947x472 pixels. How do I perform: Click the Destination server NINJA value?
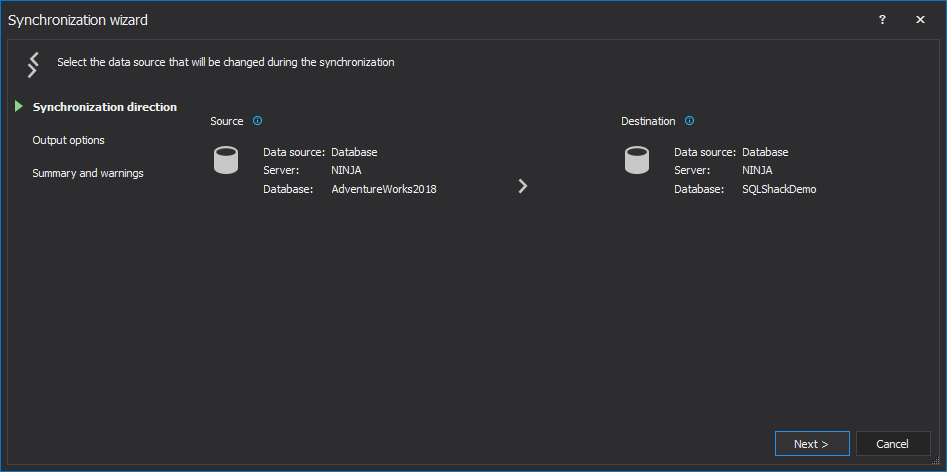pos(757,170)
